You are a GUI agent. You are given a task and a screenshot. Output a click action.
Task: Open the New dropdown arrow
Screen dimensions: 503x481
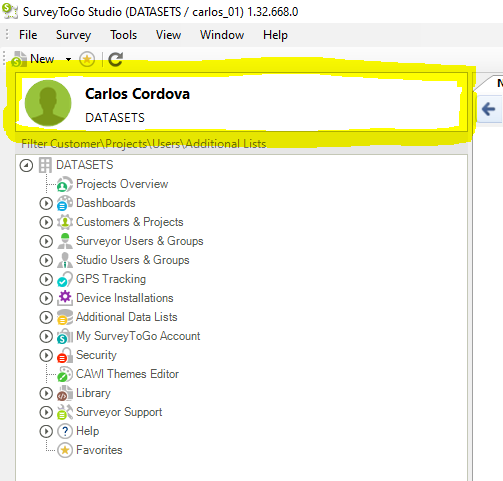pyautogui.click(x=68, y=60)
